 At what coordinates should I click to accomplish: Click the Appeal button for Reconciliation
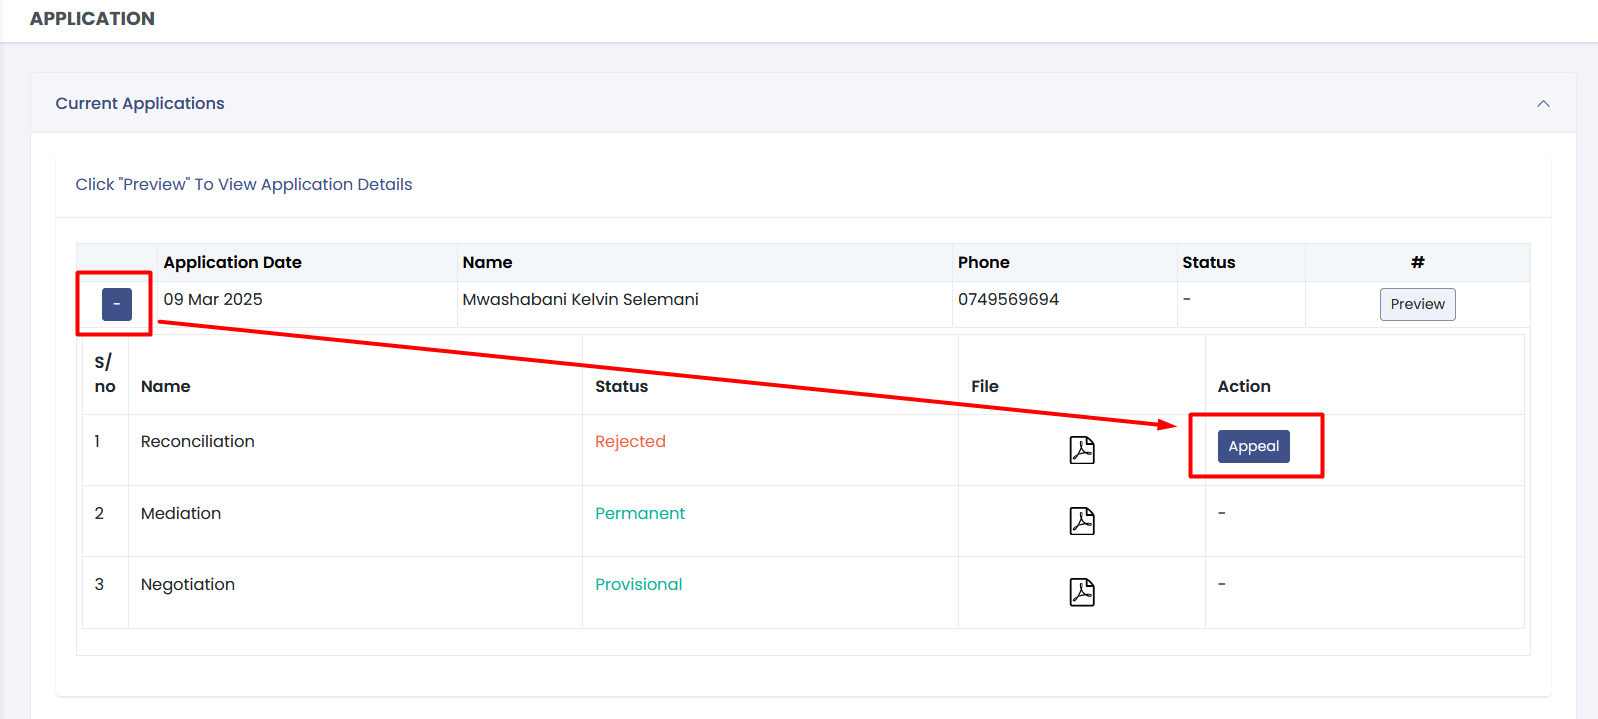(x=1253, y=446)
